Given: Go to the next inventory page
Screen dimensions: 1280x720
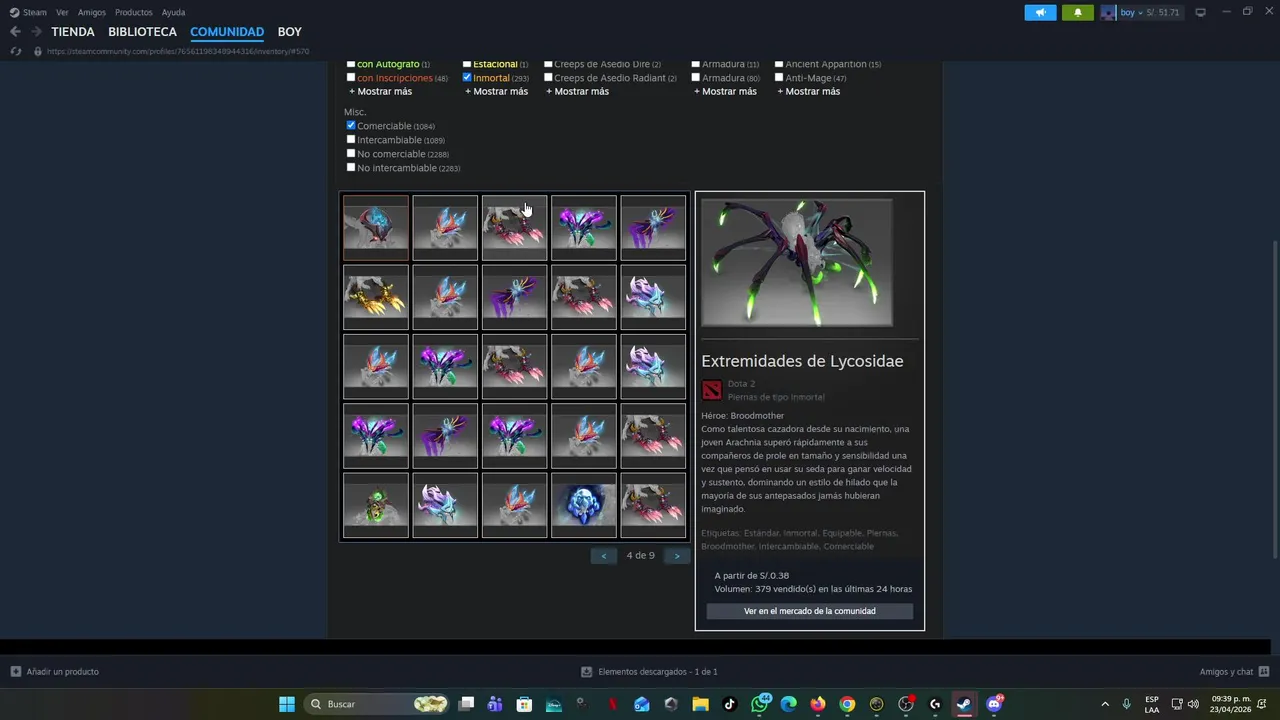Looking at the screenshot, I should 677,556.
